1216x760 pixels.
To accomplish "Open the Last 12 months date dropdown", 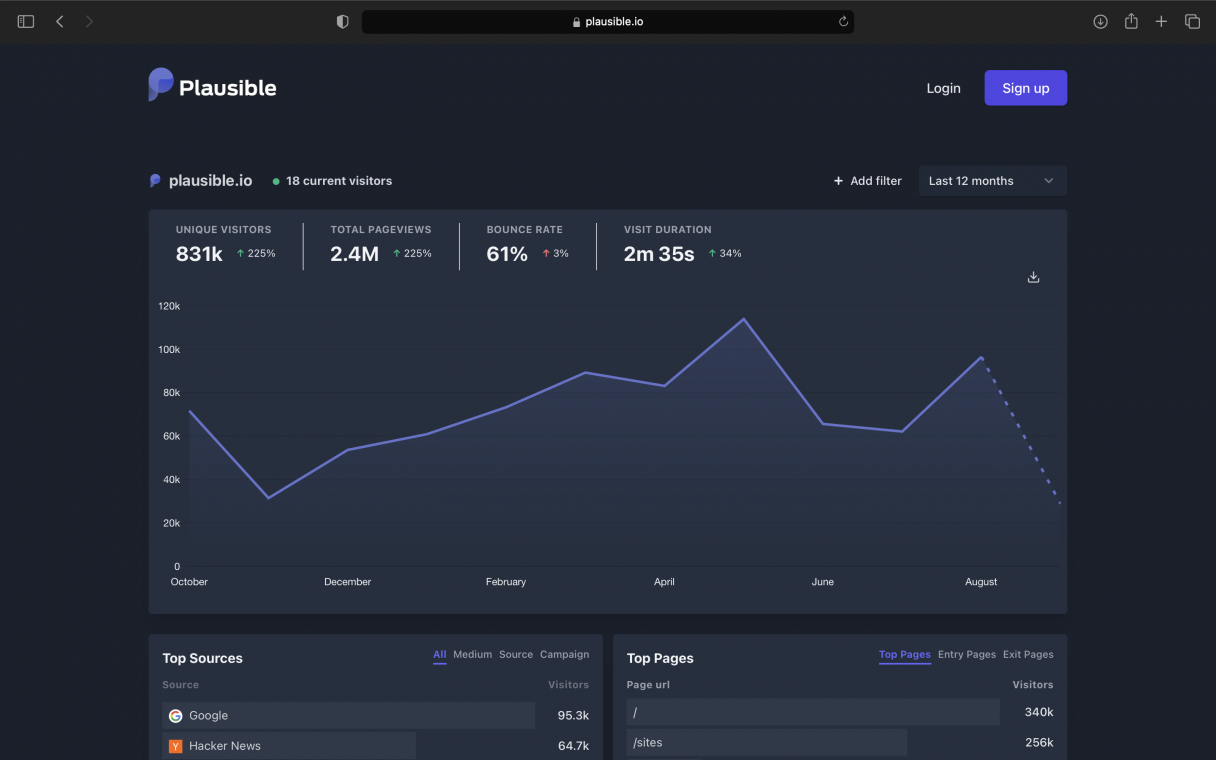I will [x=992, y=181].
